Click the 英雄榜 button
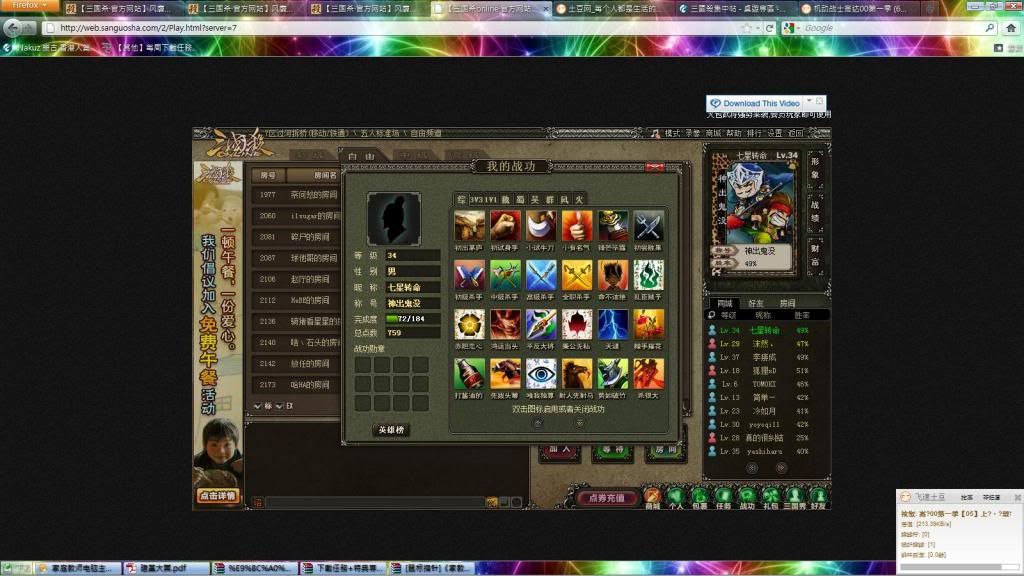 pyautogui.click(x=391, y=430)
